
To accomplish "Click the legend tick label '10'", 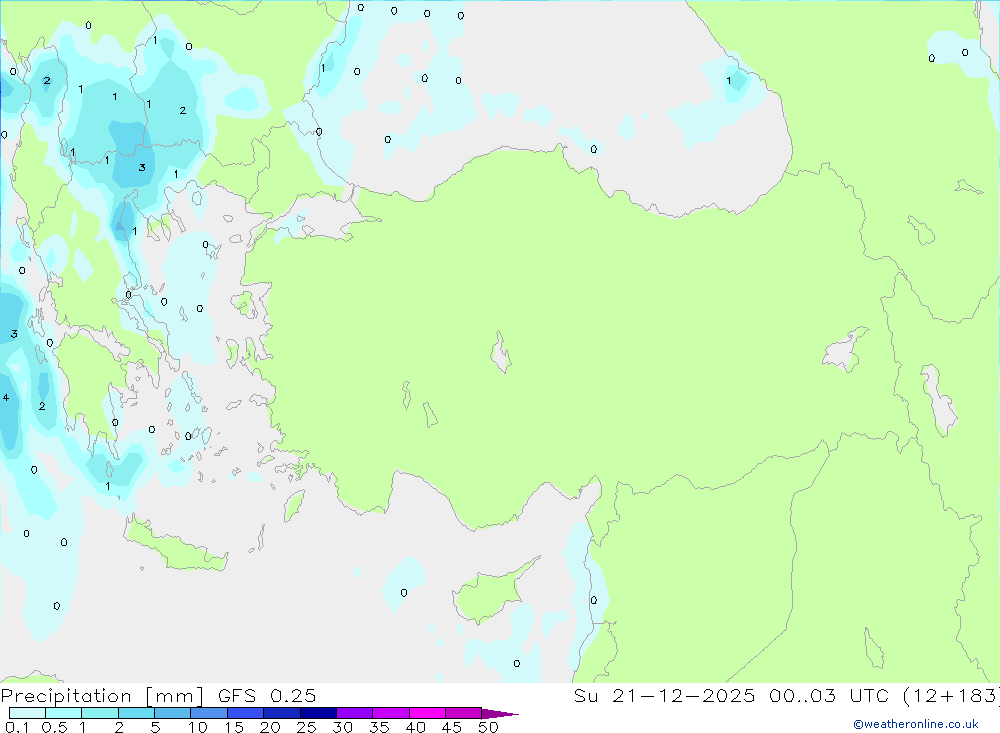I will (198, 727).
